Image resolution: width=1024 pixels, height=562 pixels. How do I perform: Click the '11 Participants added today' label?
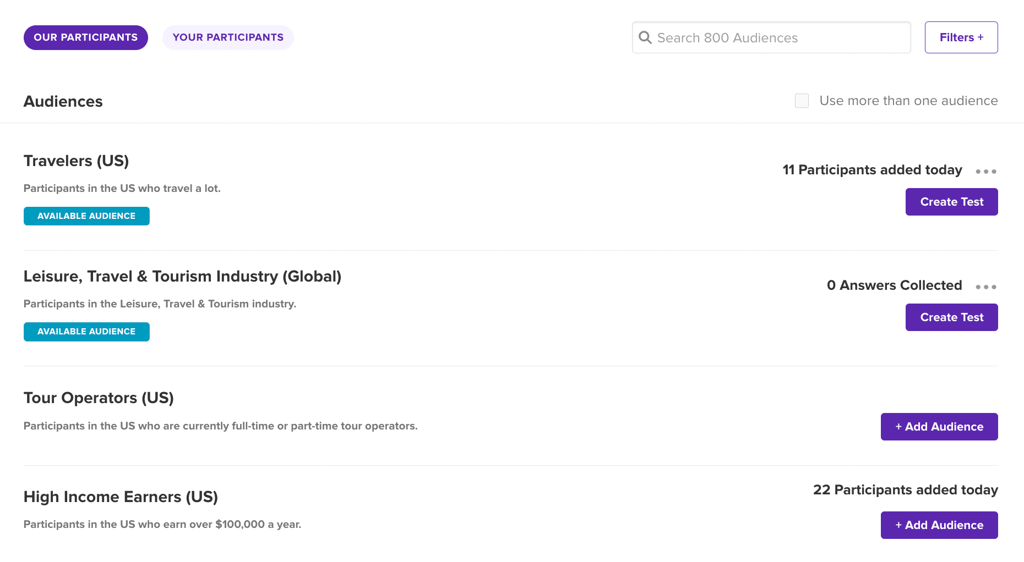[872, 170]
